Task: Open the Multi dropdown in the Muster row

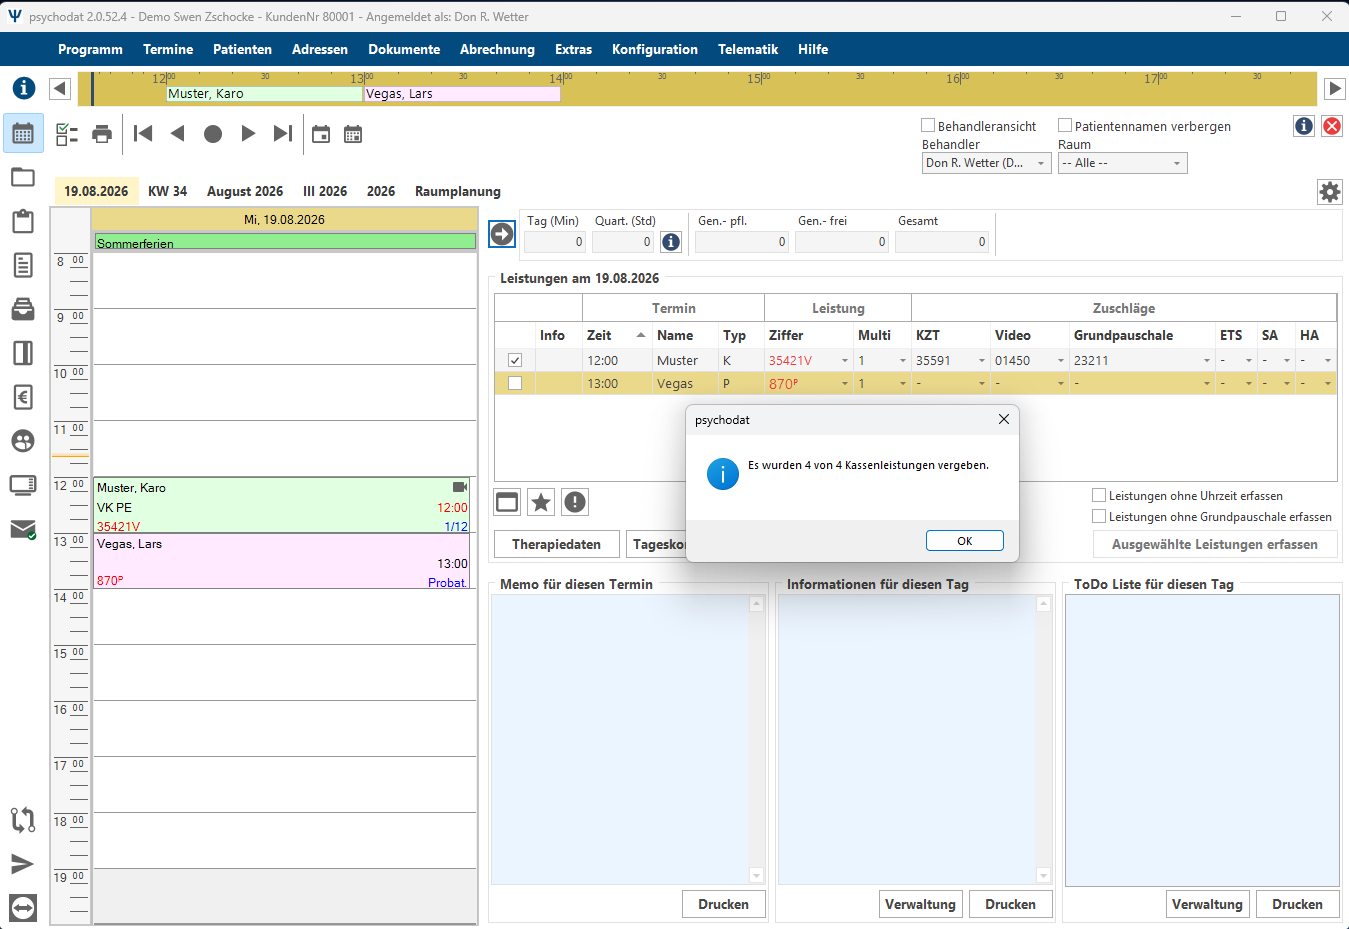Action: click(903, 361)
